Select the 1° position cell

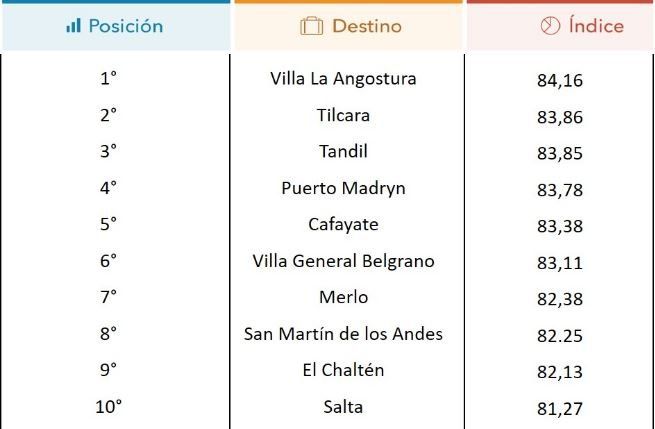coord(108,79)
